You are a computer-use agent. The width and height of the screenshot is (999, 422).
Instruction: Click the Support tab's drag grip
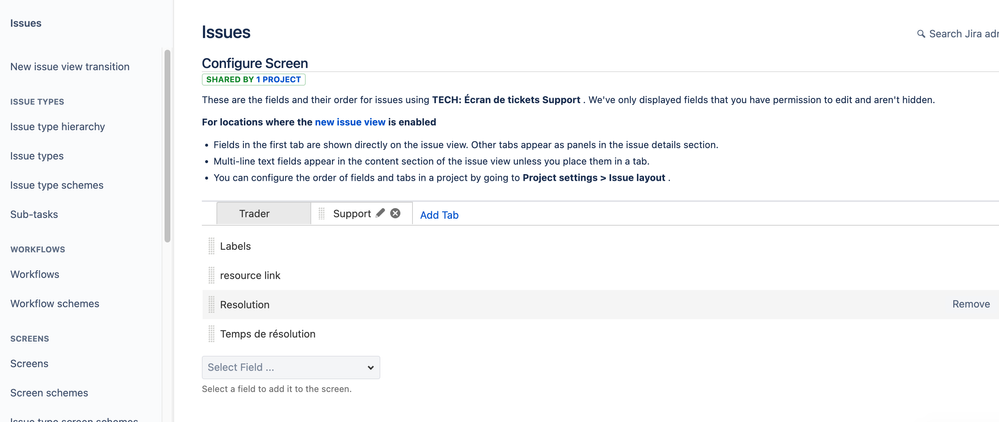[322, 214]
